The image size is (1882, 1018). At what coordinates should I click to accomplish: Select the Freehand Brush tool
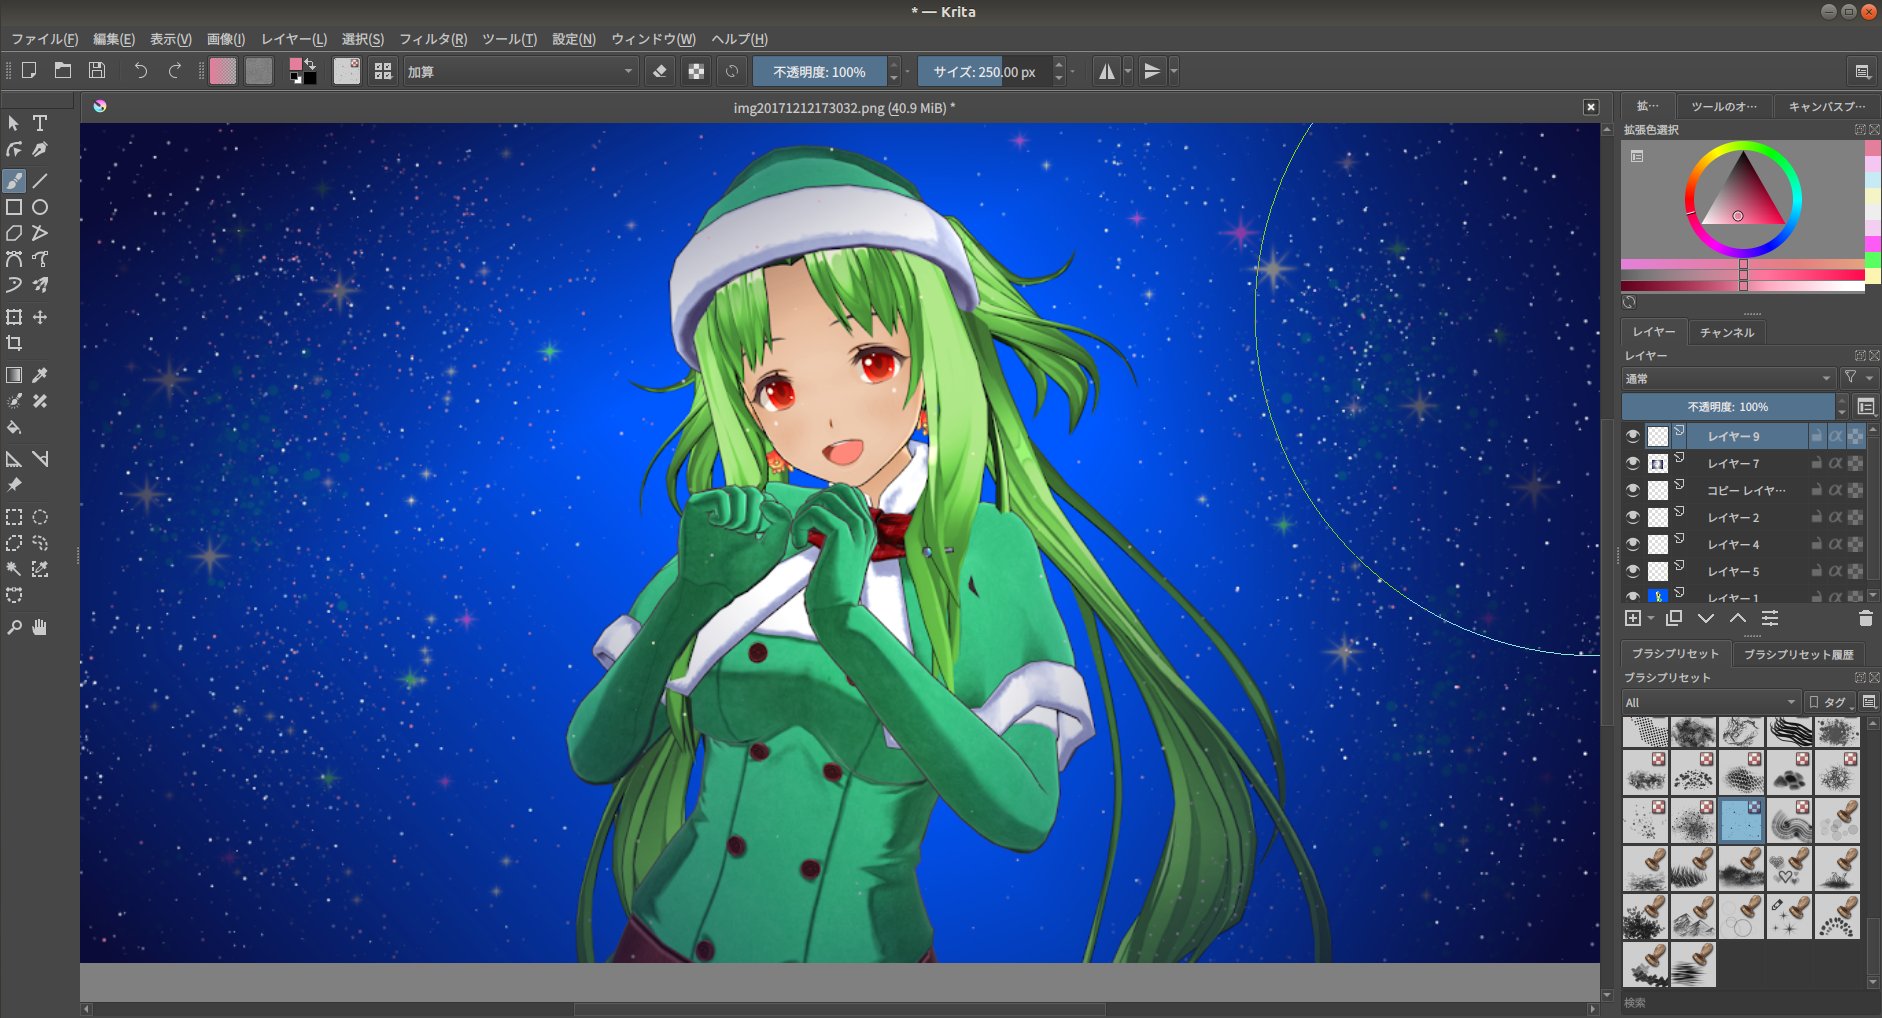click(x=14, y=181)
